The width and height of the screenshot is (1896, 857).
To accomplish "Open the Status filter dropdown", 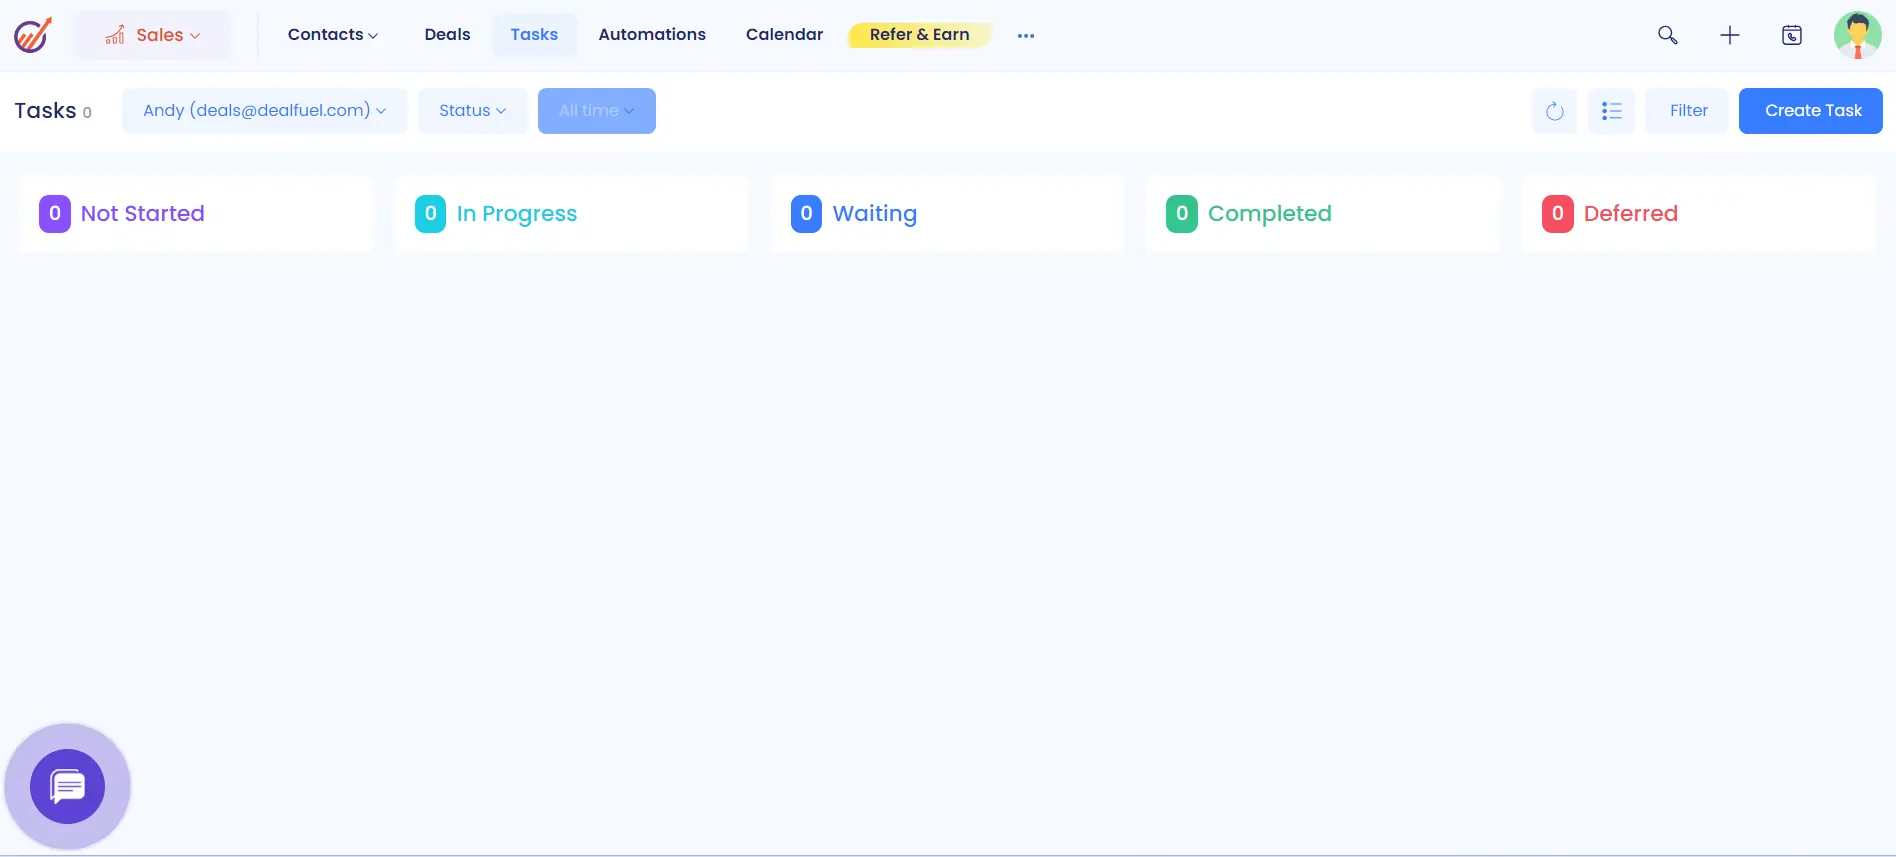I will (472, 111).
